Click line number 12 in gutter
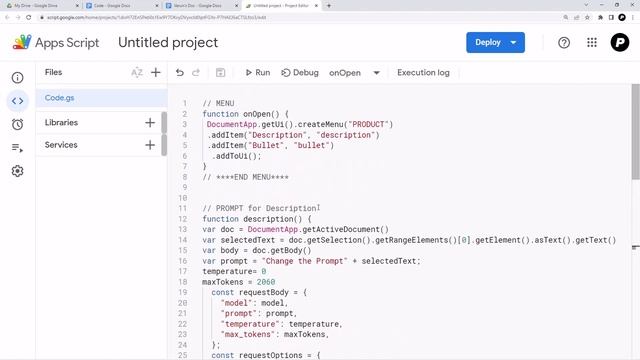 coord(182,219)
